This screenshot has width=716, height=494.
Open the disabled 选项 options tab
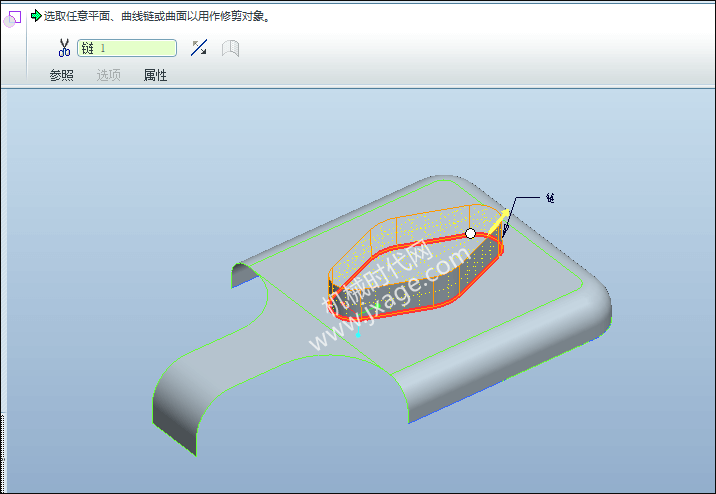(x=109, y=75)
